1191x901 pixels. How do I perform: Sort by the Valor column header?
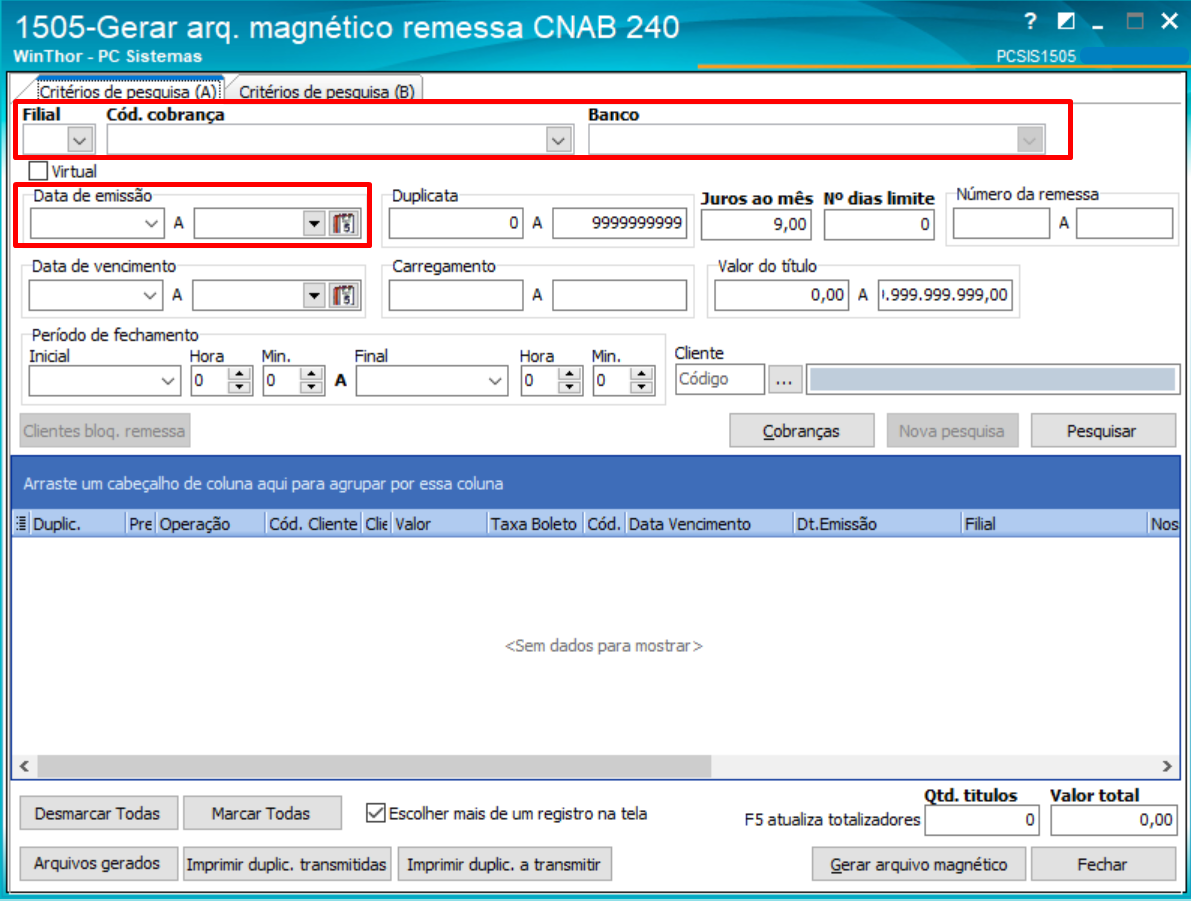(438, 523)
